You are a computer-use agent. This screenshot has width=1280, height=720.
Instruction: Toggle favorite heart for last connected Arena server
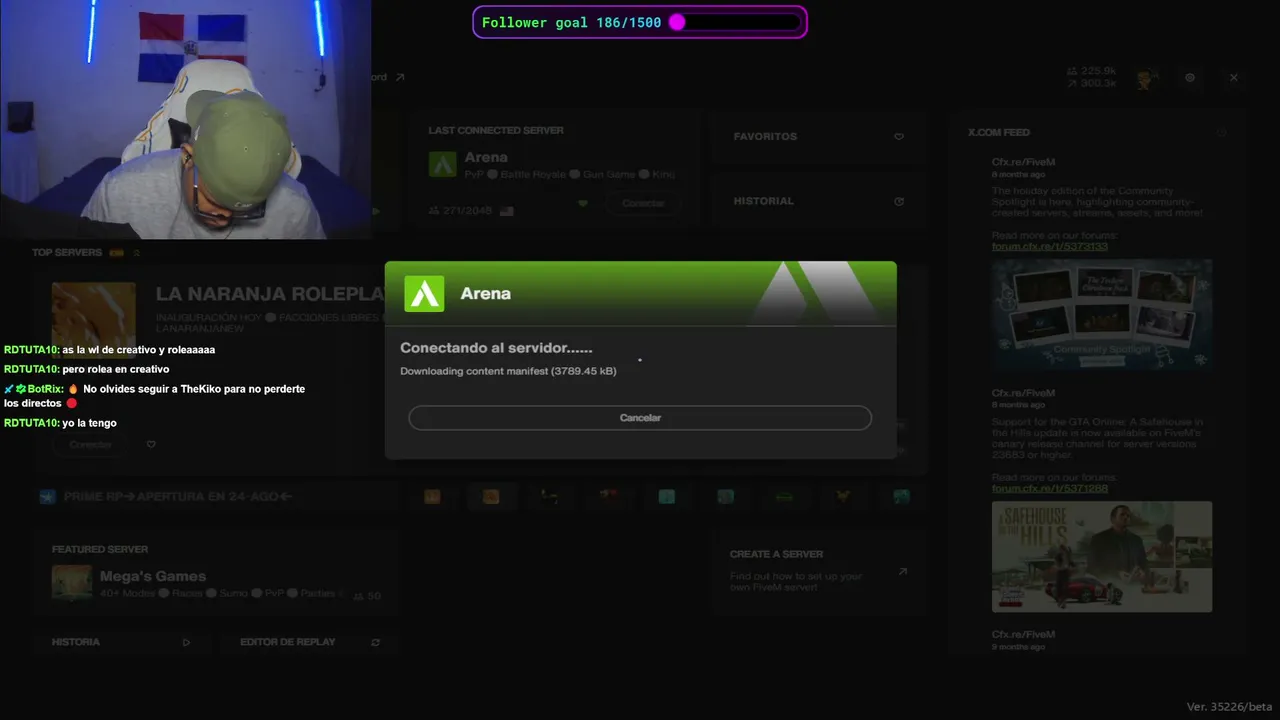pyautogui.click(x=583, y=204)
